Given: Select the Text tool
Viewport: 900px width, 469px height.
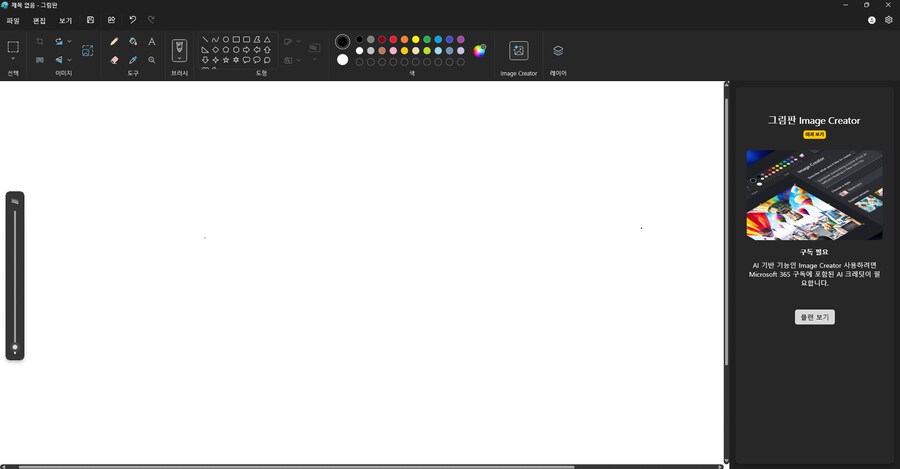Looking at the screenshot, I should pyautogui.click(x=152, y=42).
